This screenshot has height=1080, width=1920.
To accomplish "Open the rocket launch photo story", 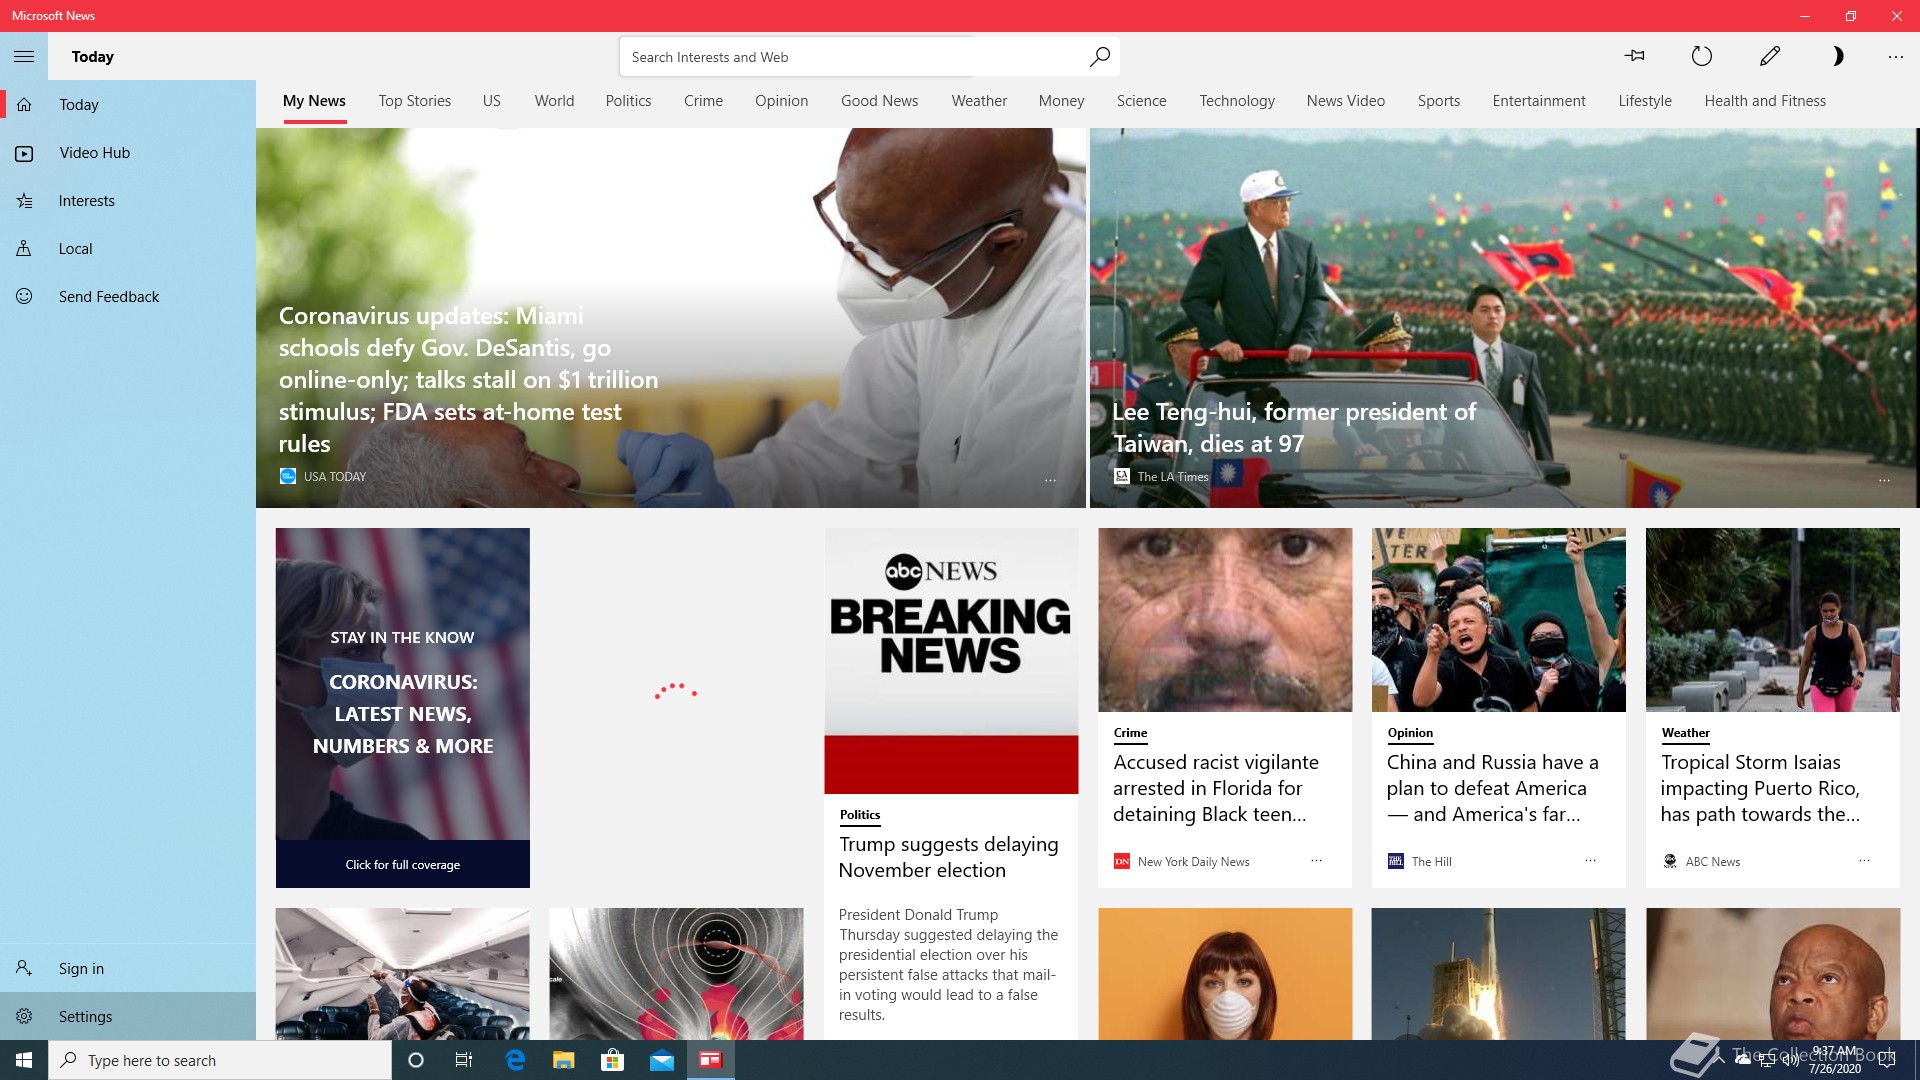I will (x=1498, y=974).
